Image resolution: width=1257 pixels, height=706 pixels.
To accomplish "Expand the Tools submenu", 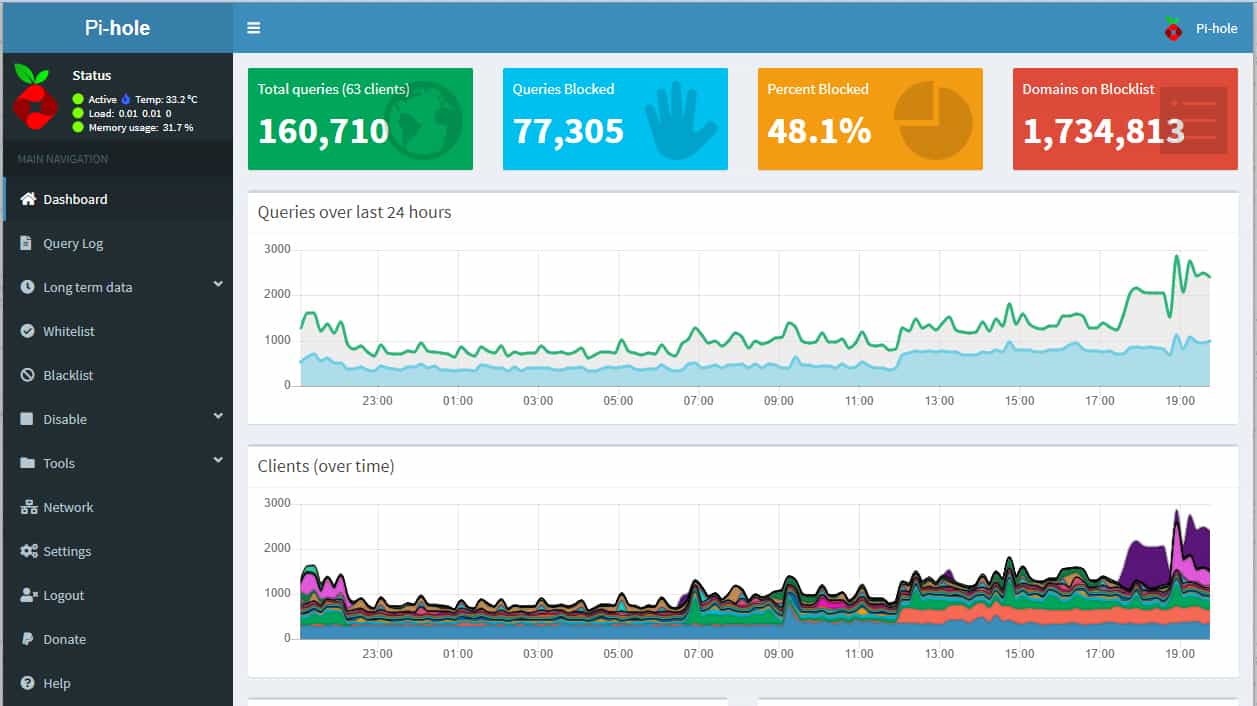I will click(x=218, y=461).
